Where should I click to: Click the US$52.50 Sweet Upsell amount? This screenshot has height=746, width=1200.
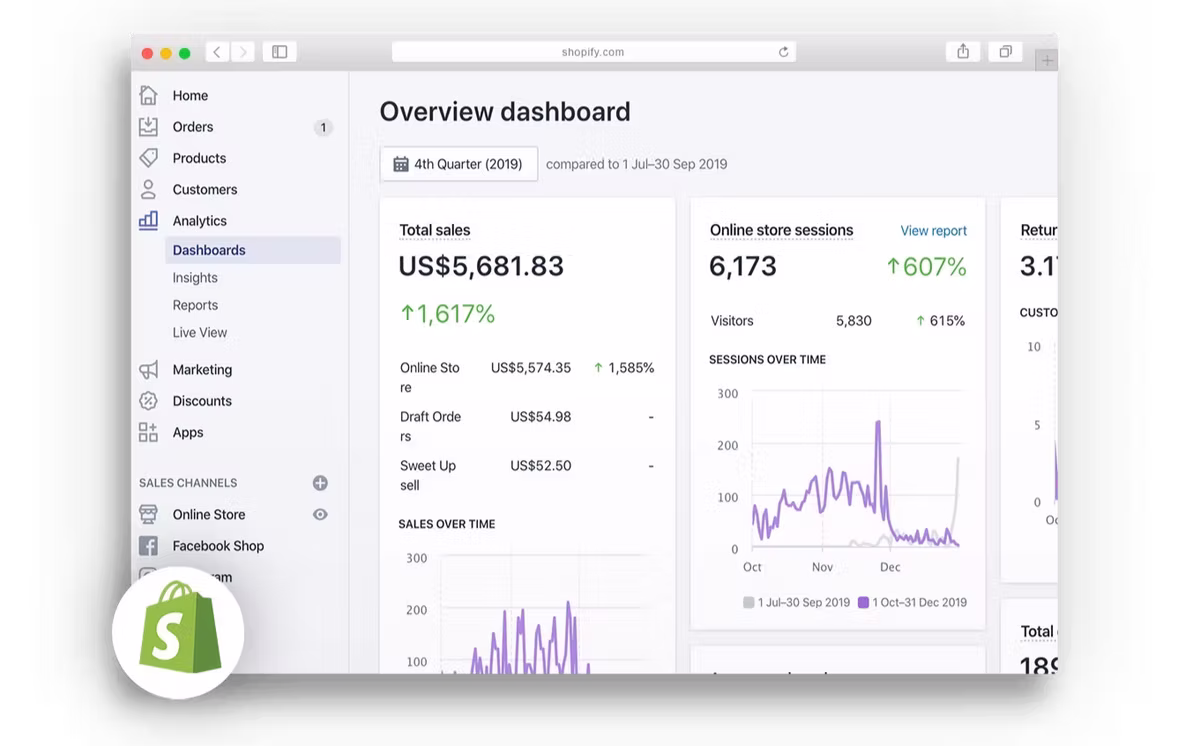(541, 466)
